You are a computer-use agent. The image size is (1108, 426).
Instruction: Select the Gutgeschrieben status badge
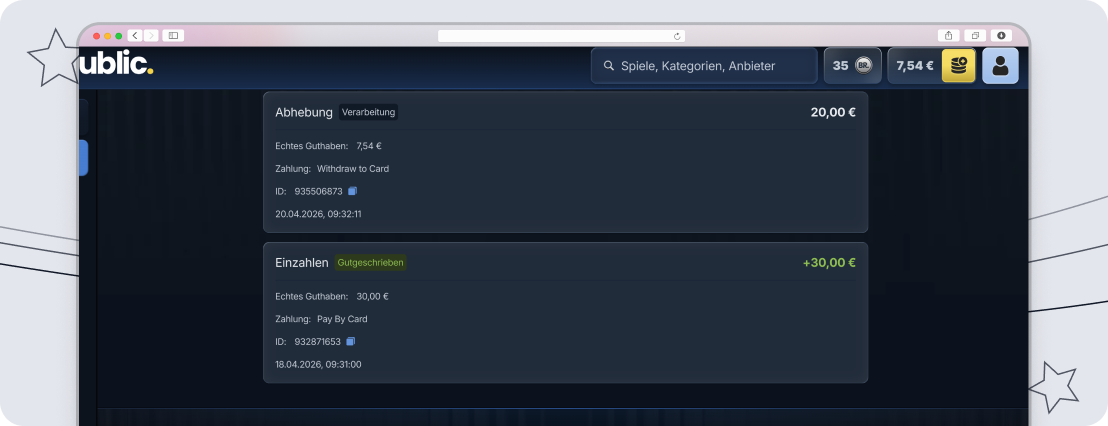[370, 263]
